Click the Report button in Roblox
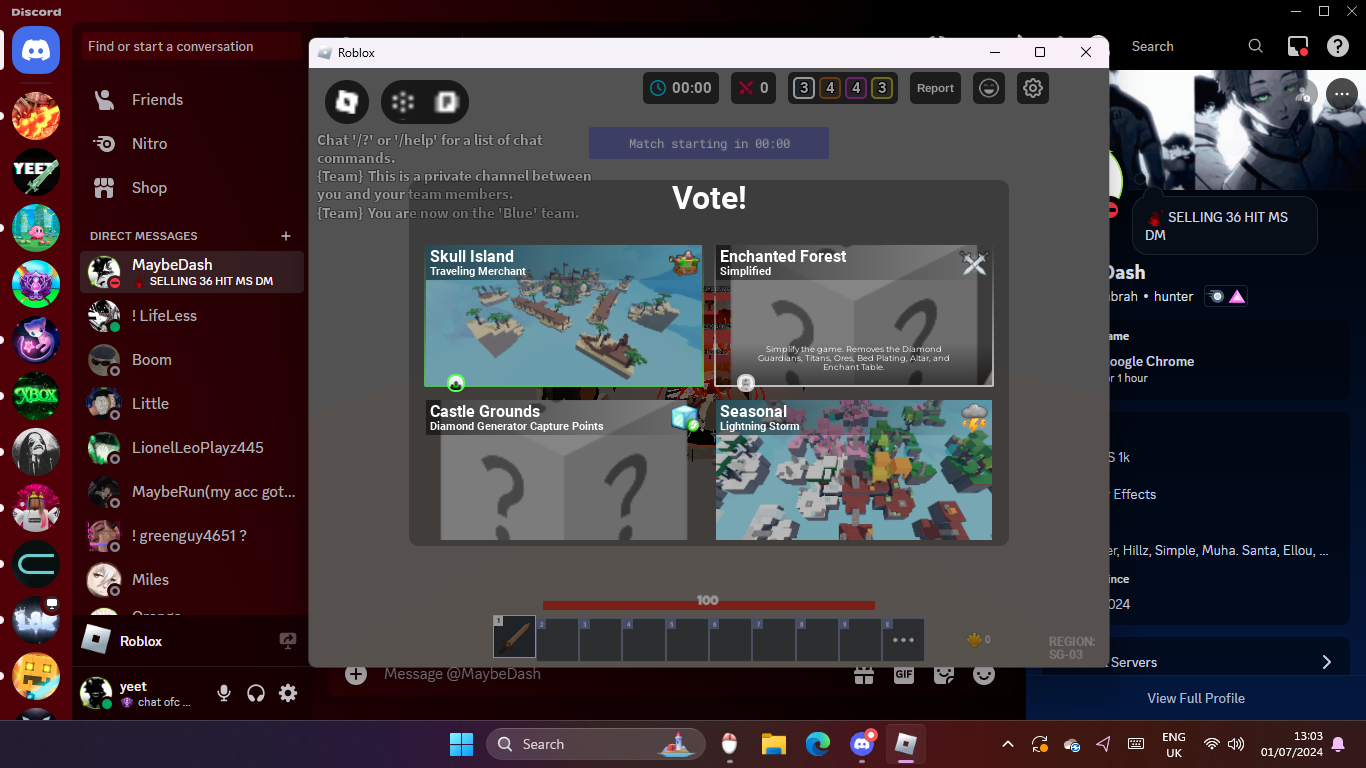This screenshot has width=1366, height=768. (935, 88)
